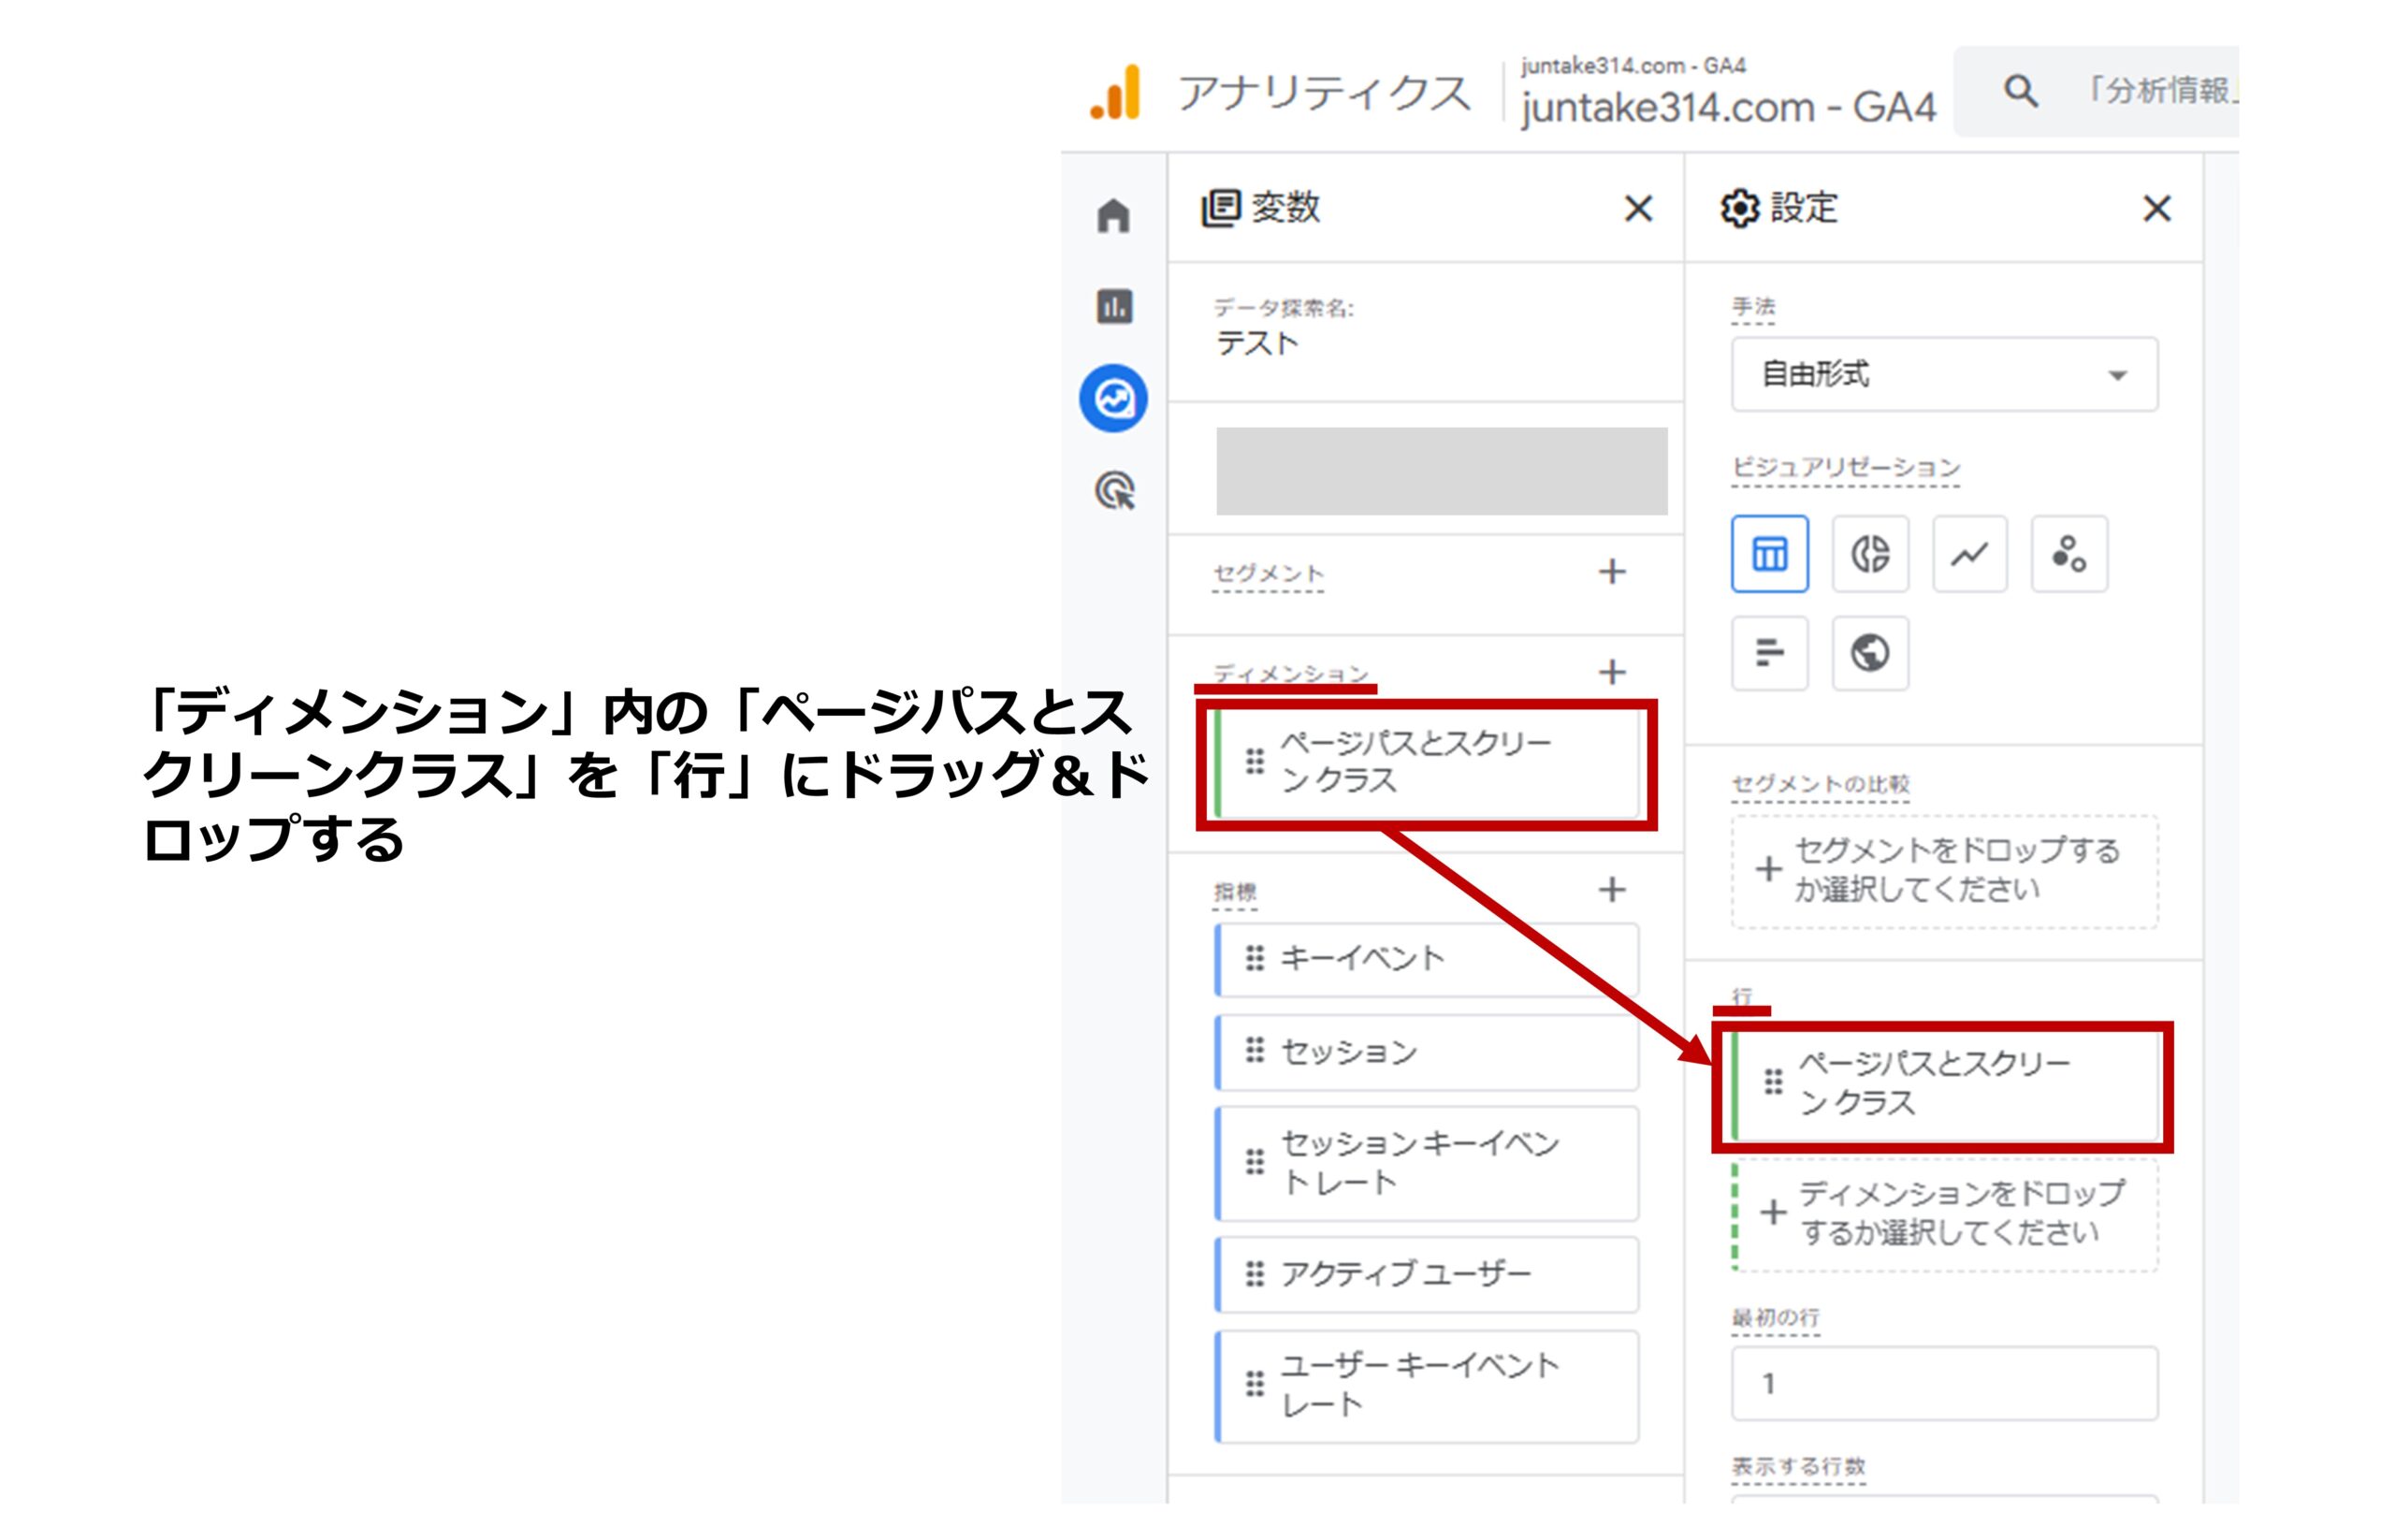
Task: Select the scatter chart visualization
Action: pyautogui.click(x=2069, y=553)
